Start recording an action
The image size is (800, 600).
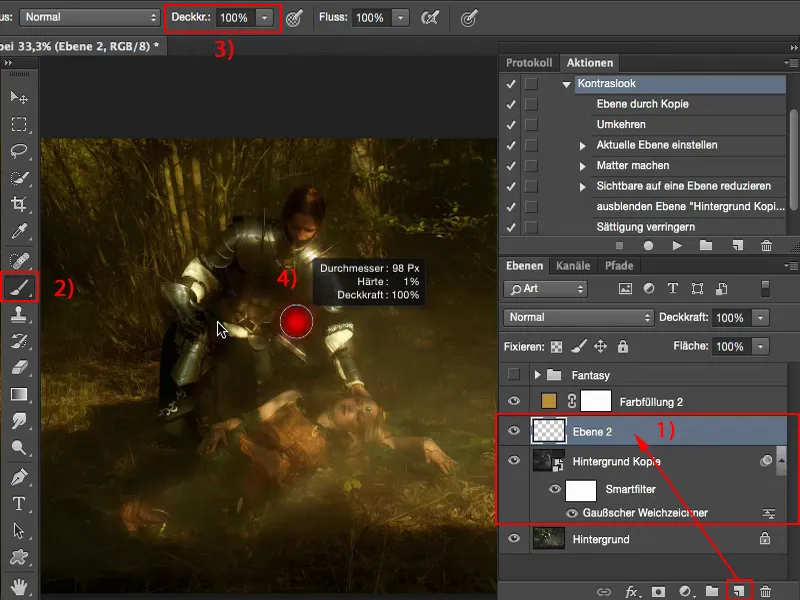pyautogui.click(x=648, y=246)
